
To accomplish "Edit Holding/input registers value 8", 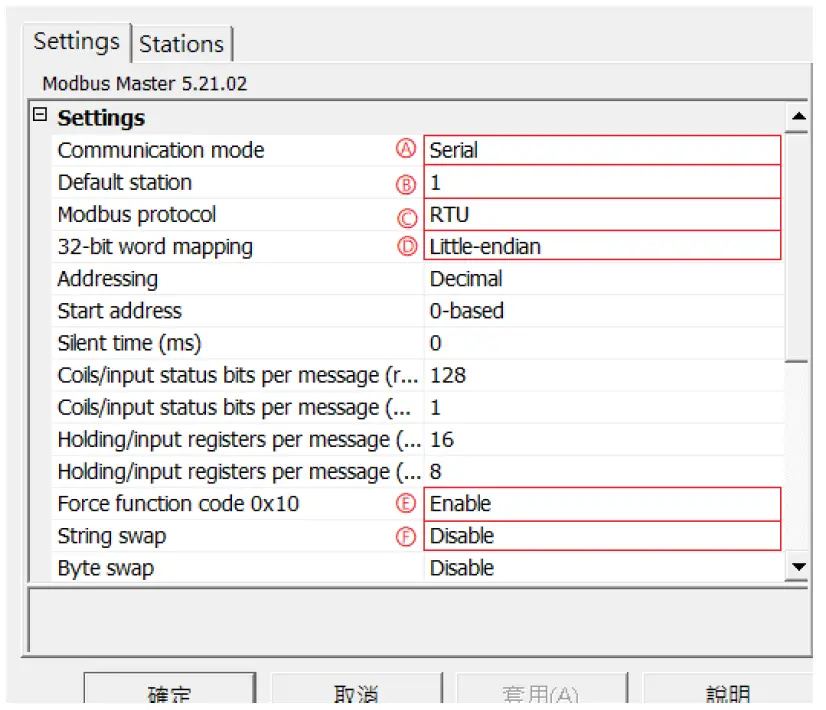I will [604, 471].
